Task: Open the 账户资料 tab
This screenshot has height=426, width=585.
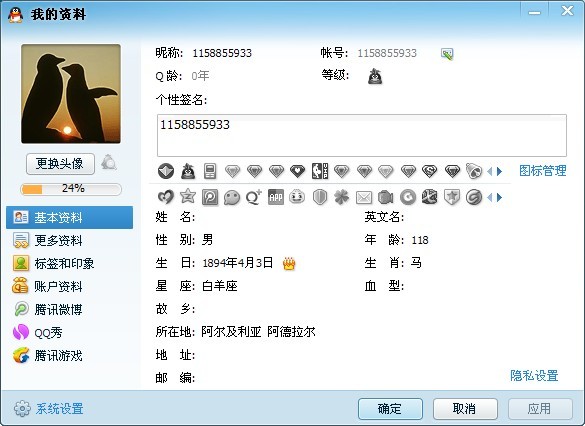Action: (69, 286)
